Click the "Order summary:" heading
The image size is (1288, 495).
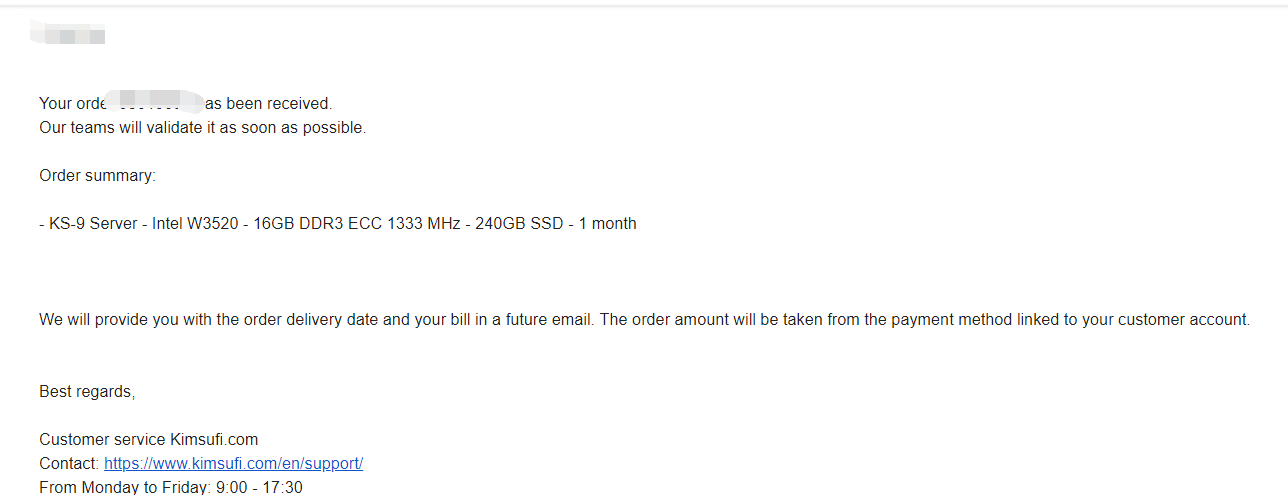tap(97, 176)
